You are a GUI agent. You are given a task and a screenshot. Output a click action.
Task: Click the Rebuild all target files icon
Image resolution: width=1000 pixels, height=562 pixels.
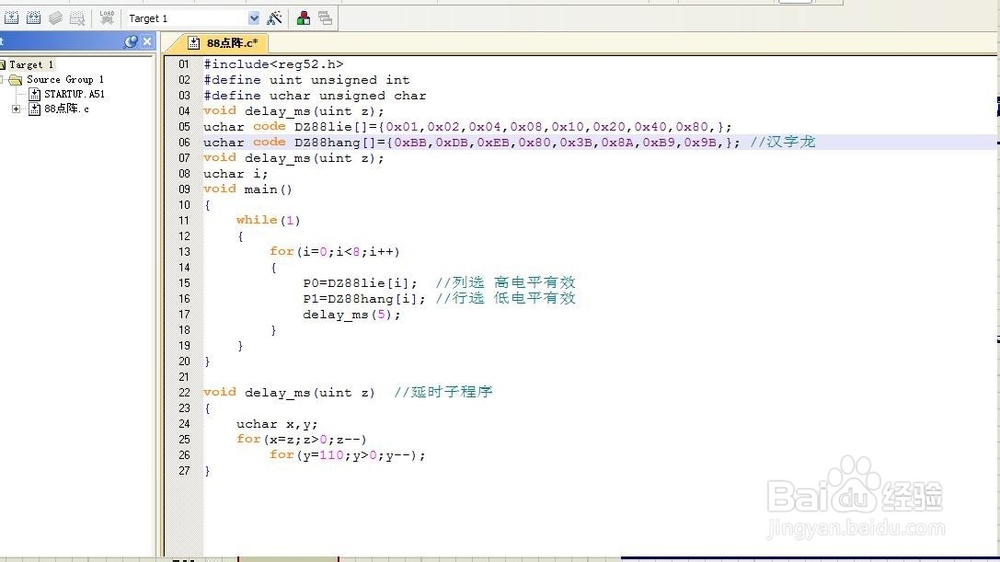[34, 18]
